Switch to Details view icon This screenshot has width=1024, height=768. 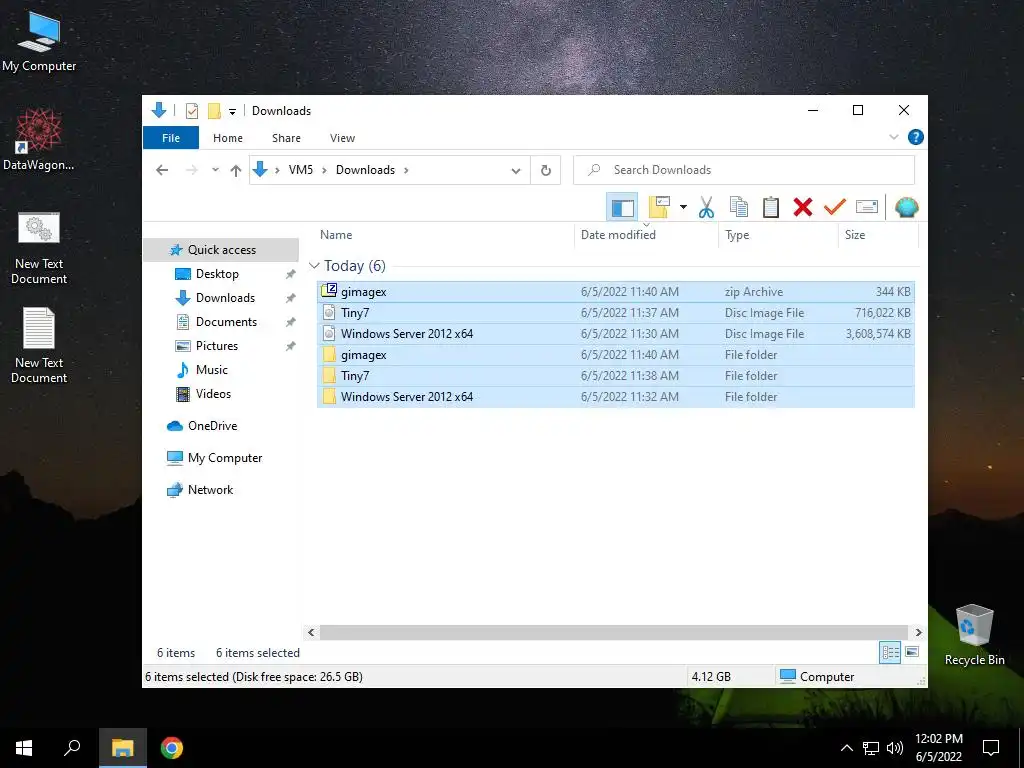coord(890,652)
